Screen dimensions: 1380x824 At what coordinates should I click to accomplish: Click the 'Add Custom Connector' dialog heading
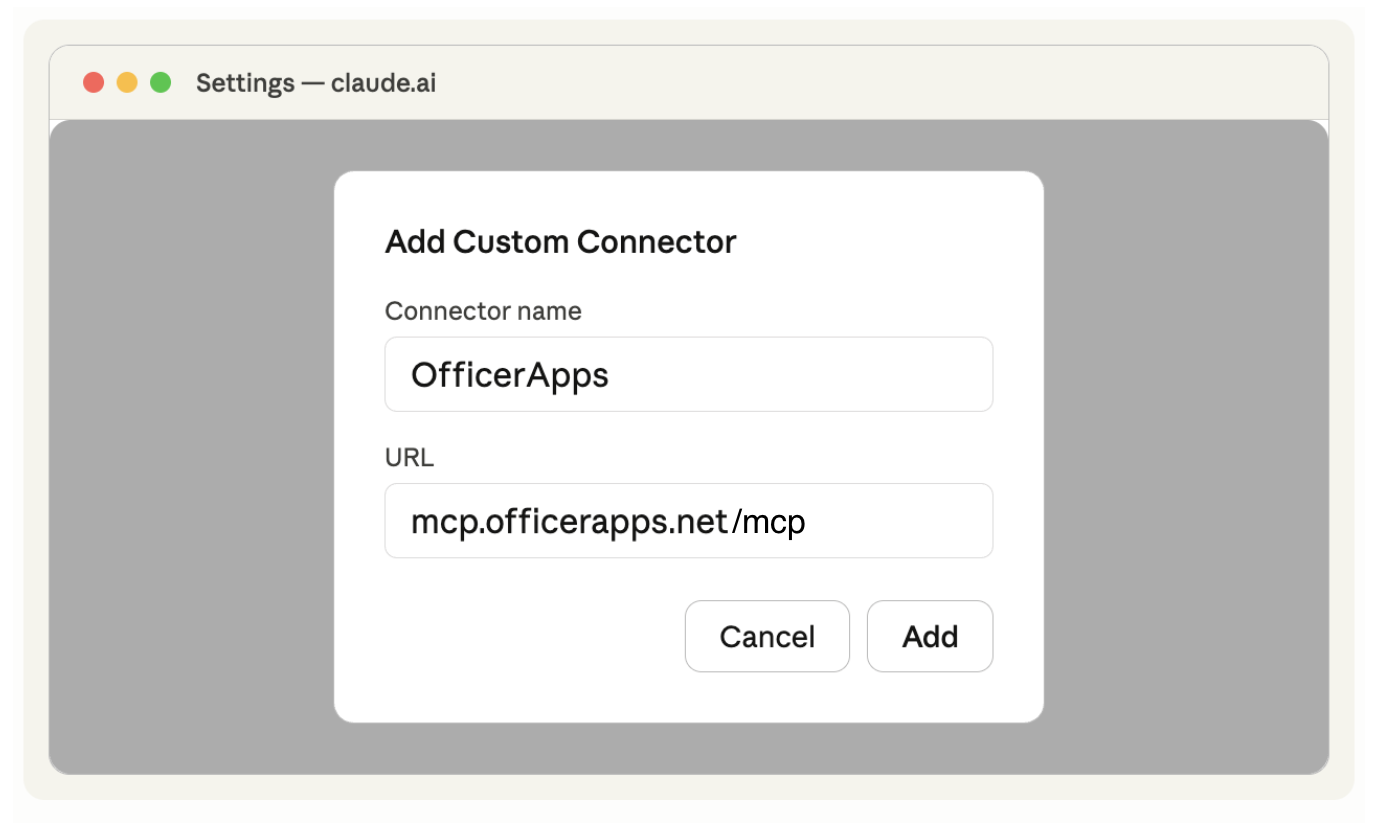tap(561, 242)
